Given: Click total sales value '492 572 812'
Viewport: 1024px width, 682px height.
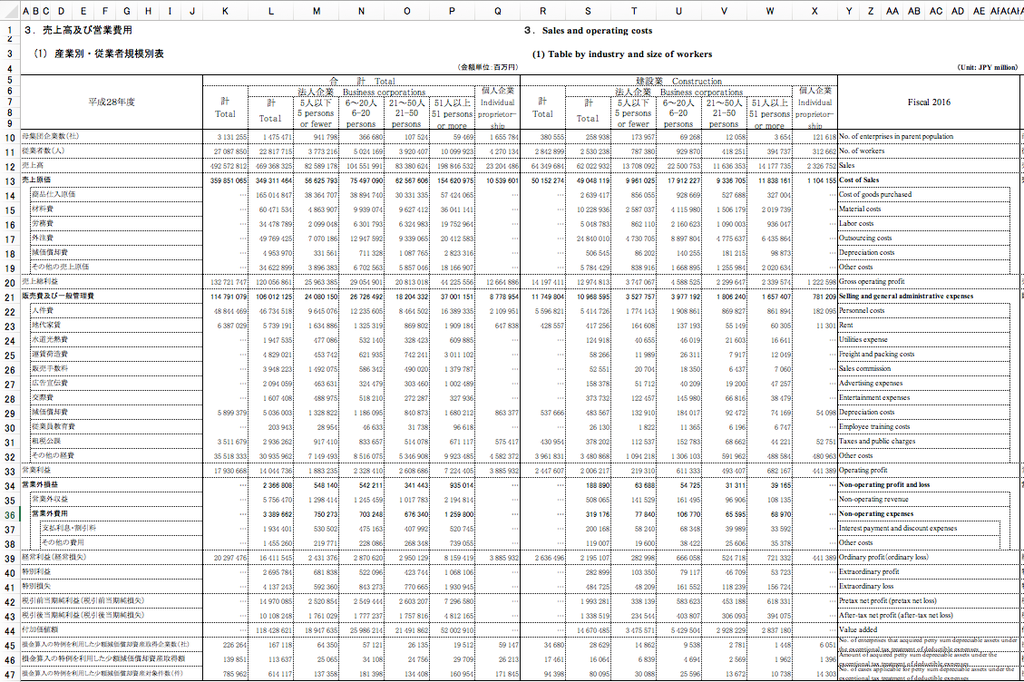Looking at the screenshot, I should click(225, 166).
